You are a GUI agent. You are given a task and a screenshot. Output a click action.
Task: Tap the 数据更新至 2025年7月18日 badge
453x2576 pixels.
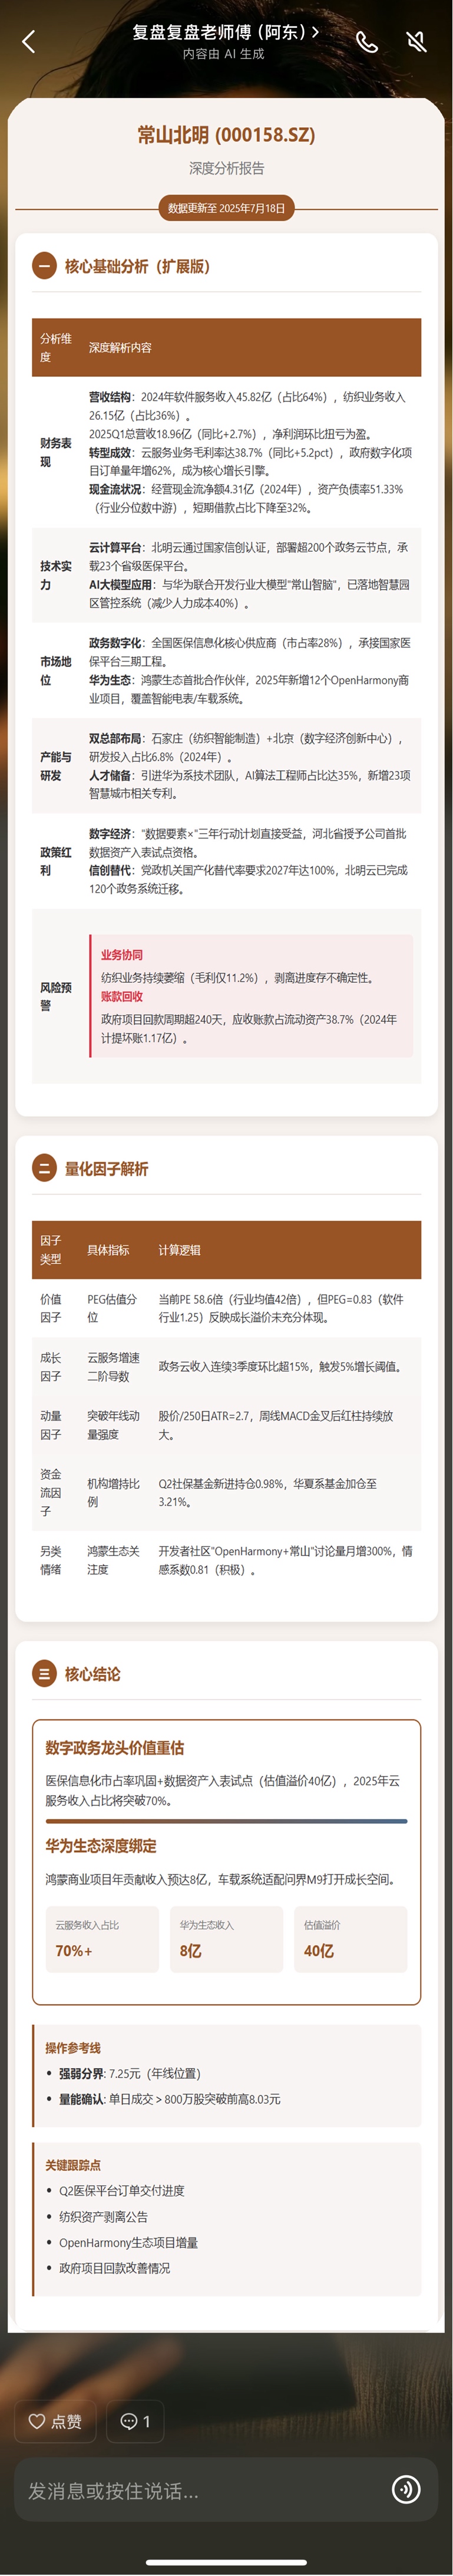tap(226, 208)
